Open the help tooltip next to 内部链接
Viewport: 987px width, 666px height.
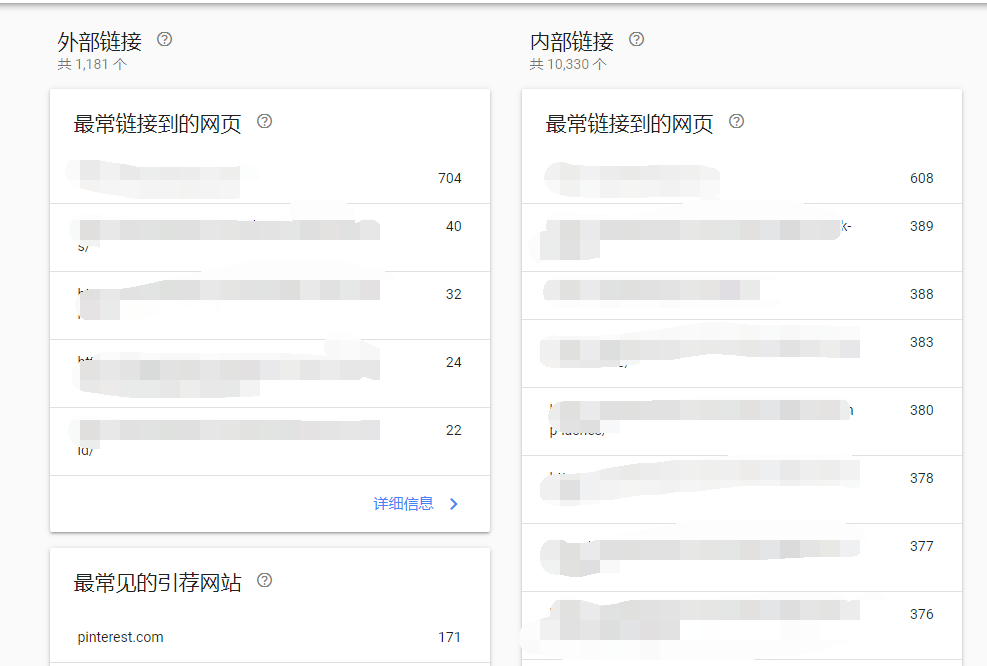coord(637,39)
